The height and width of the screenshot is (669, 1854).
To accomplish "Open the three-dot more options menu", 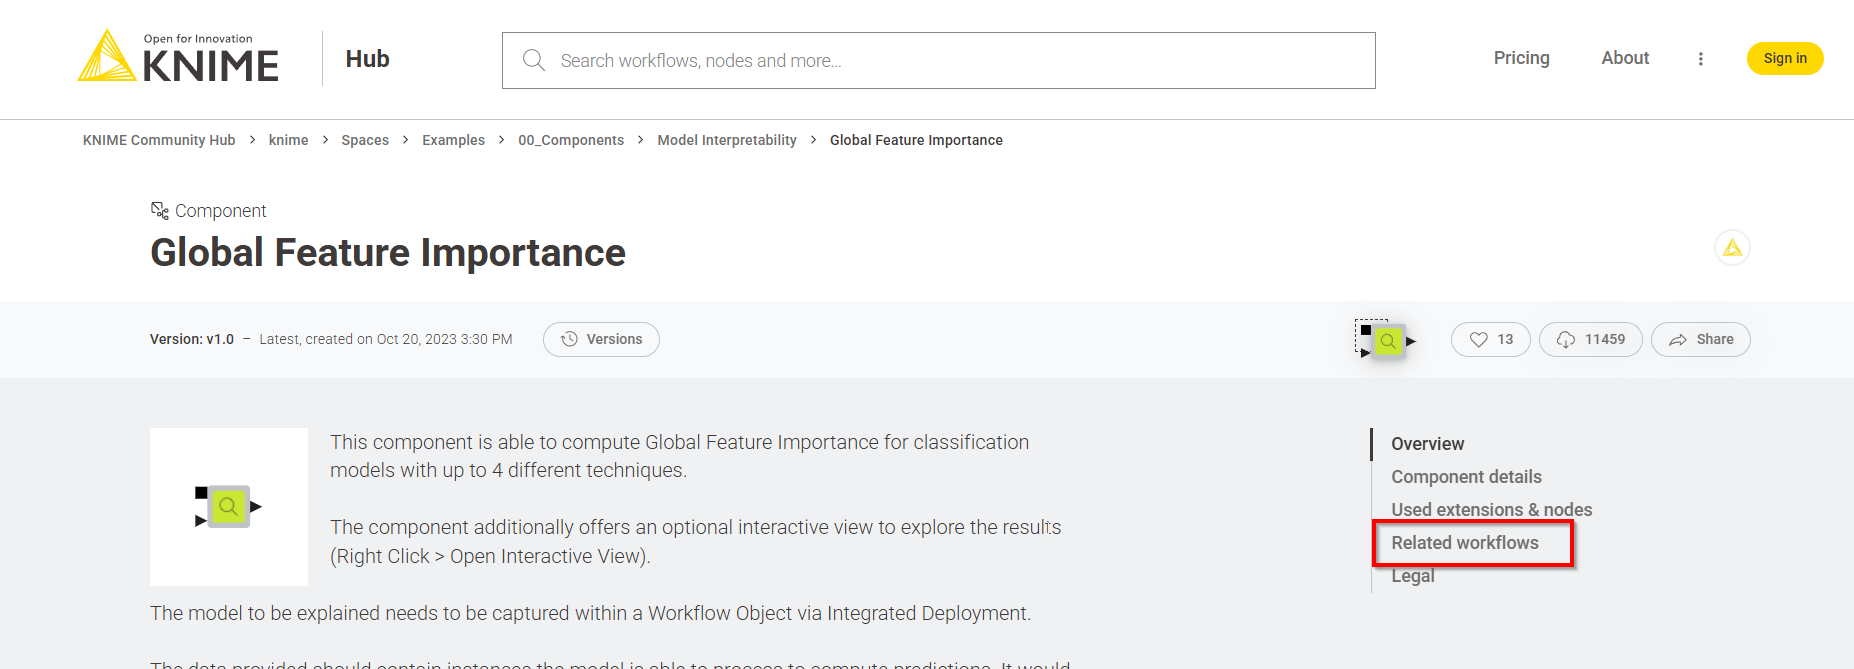I will [1700, 59].
